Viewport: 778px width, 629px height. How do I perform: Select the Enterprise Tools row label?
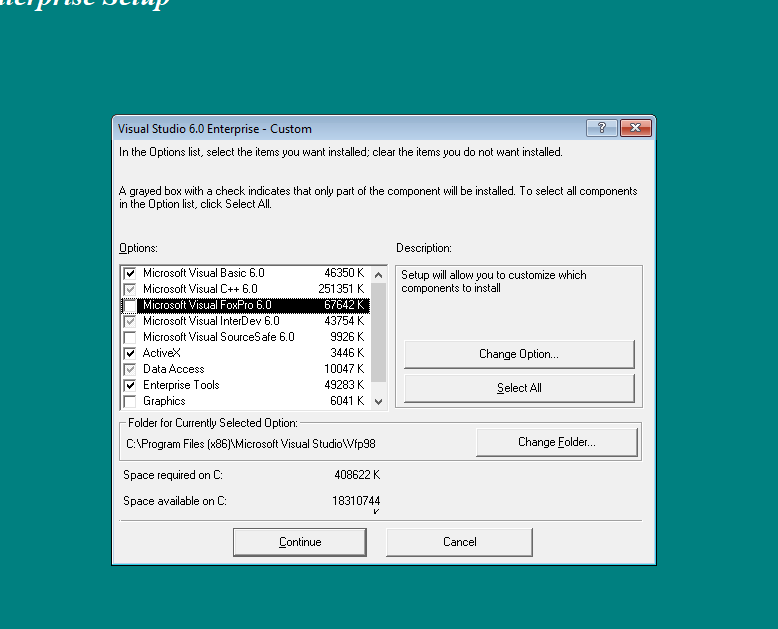click(x=181, y=385)
